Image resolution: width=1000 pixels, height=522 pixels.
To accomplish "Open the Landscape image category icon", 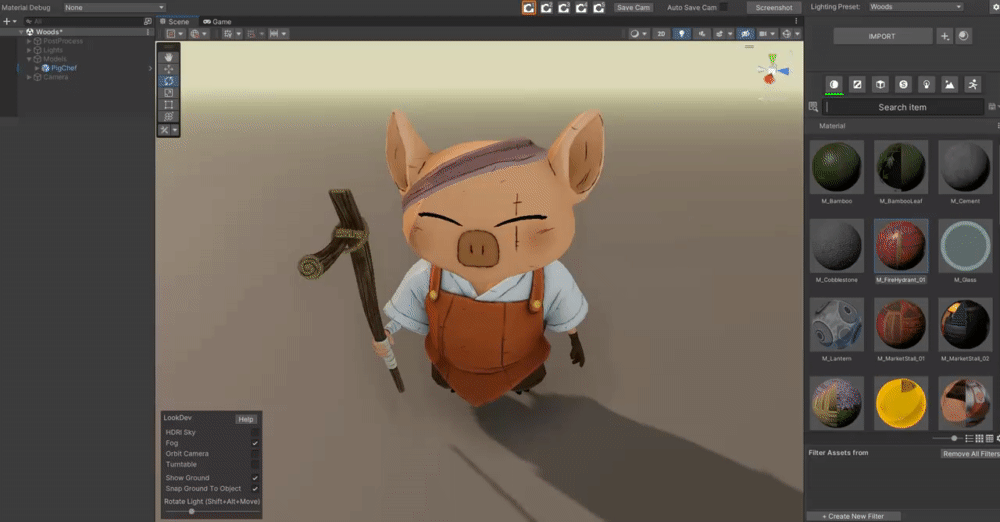I will pos(950,84).
